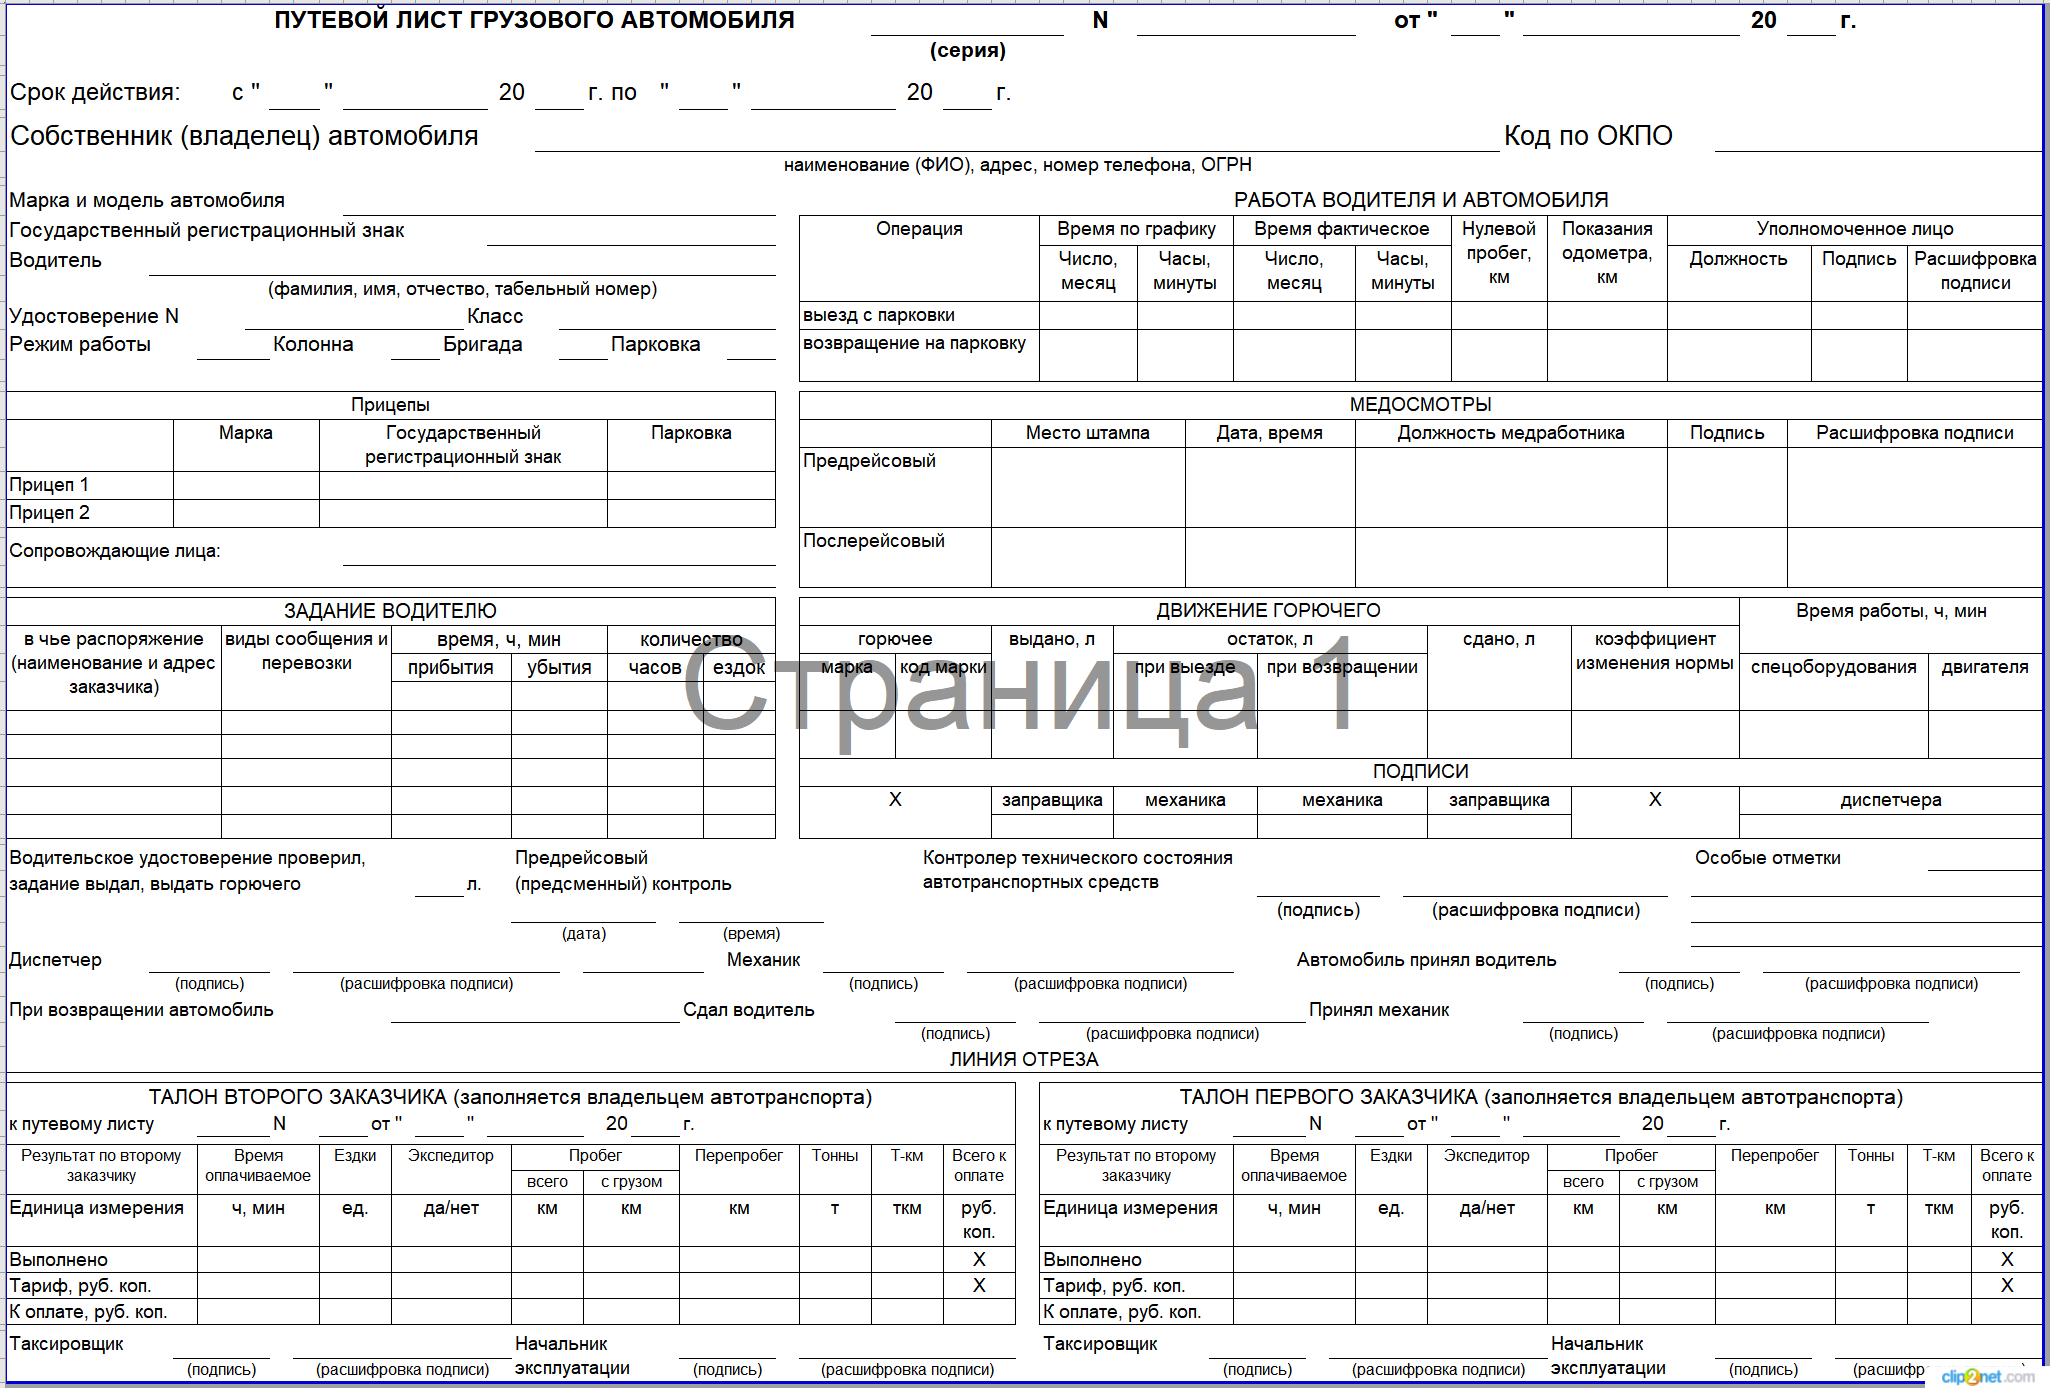Viewport: 2050px width, 1388px height.
Task: Click the 'Принял механик' label
Action: (x=1379, y=1010)
